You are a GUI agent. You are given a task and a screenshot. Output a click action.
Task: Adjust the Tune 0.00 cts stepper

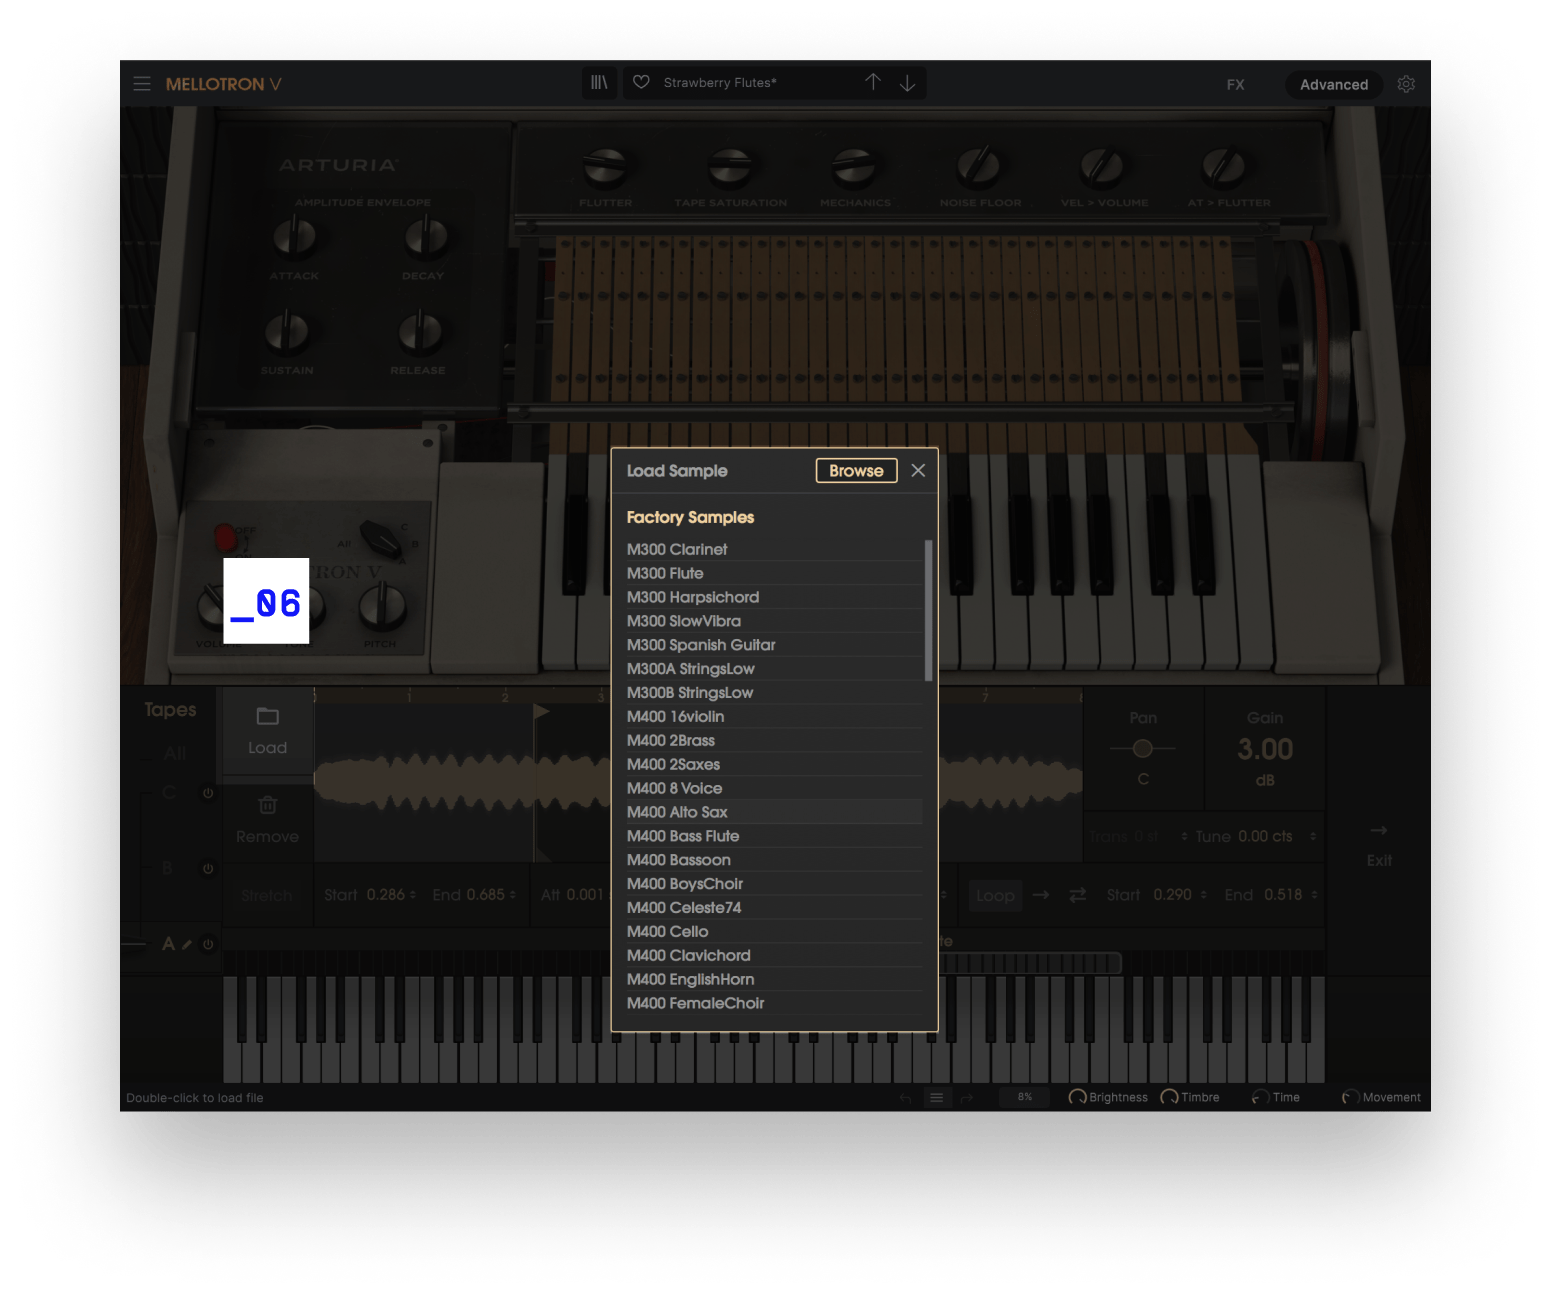pyautogui.click(x=1312, y=836)
